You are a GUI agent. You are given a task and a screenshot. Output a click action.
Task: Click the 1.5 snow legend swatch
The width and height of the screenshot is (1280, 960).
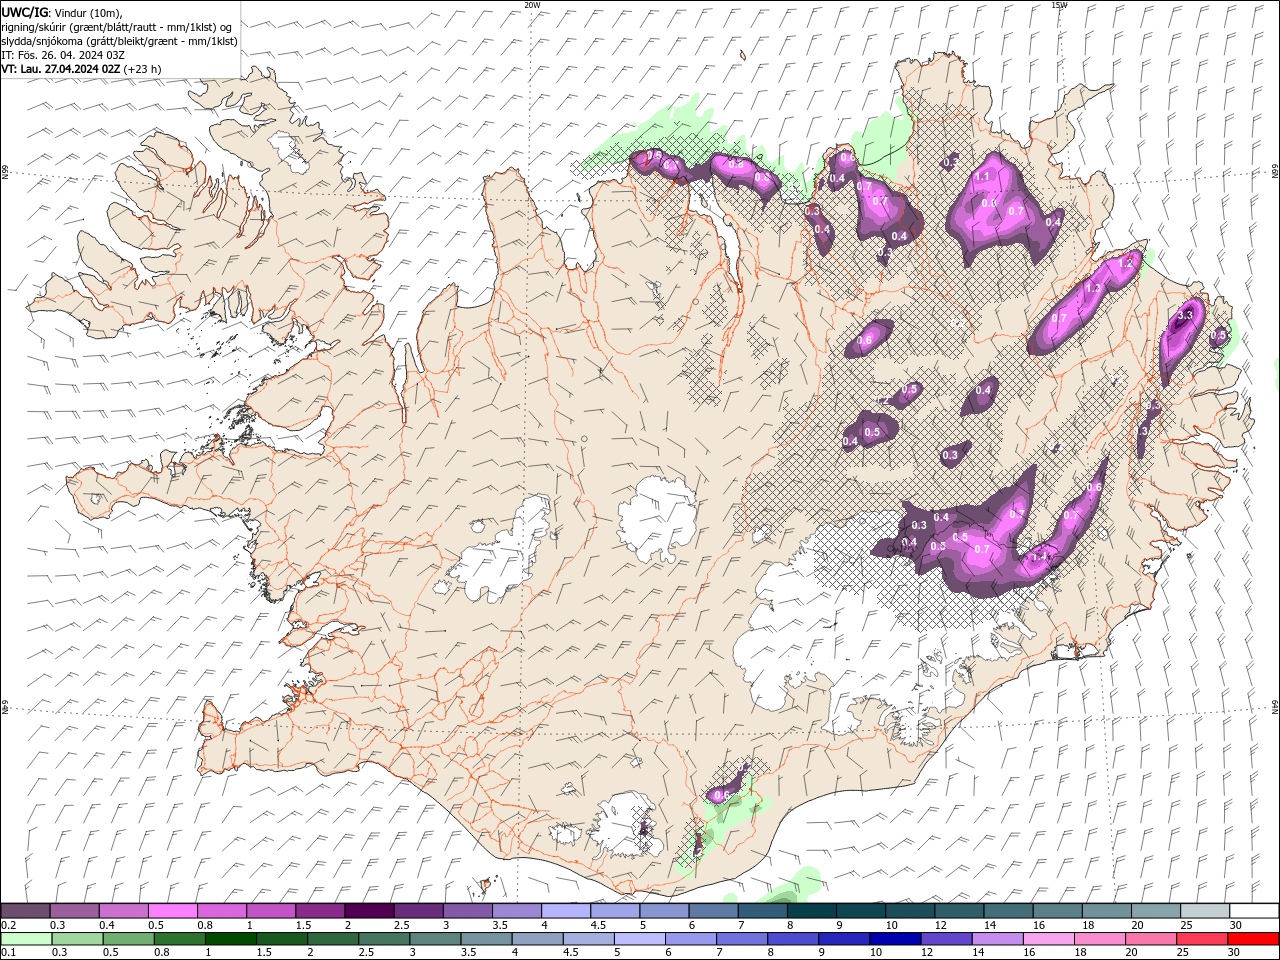point(320,911)
